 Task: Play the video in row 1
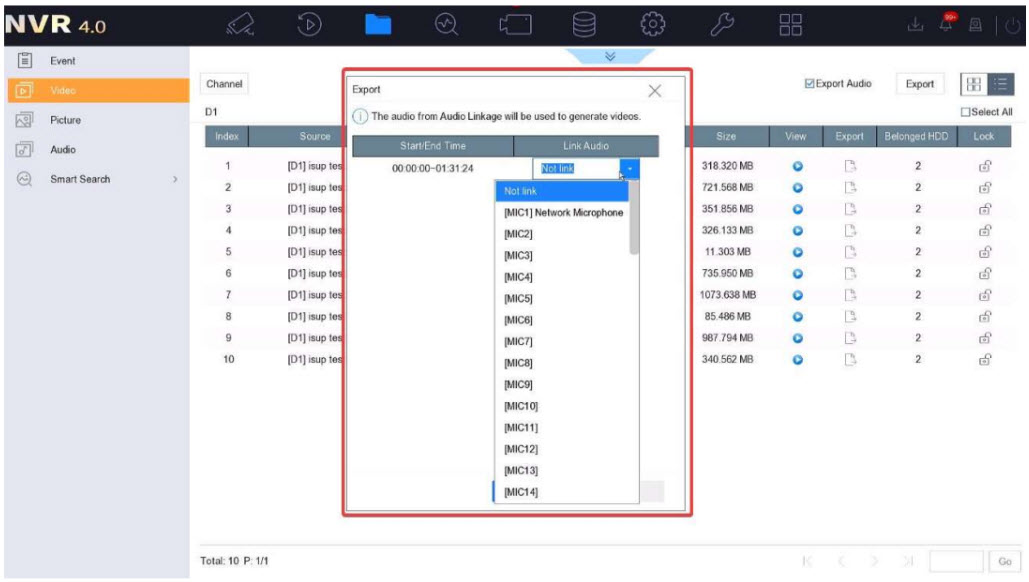coord(797,167)
